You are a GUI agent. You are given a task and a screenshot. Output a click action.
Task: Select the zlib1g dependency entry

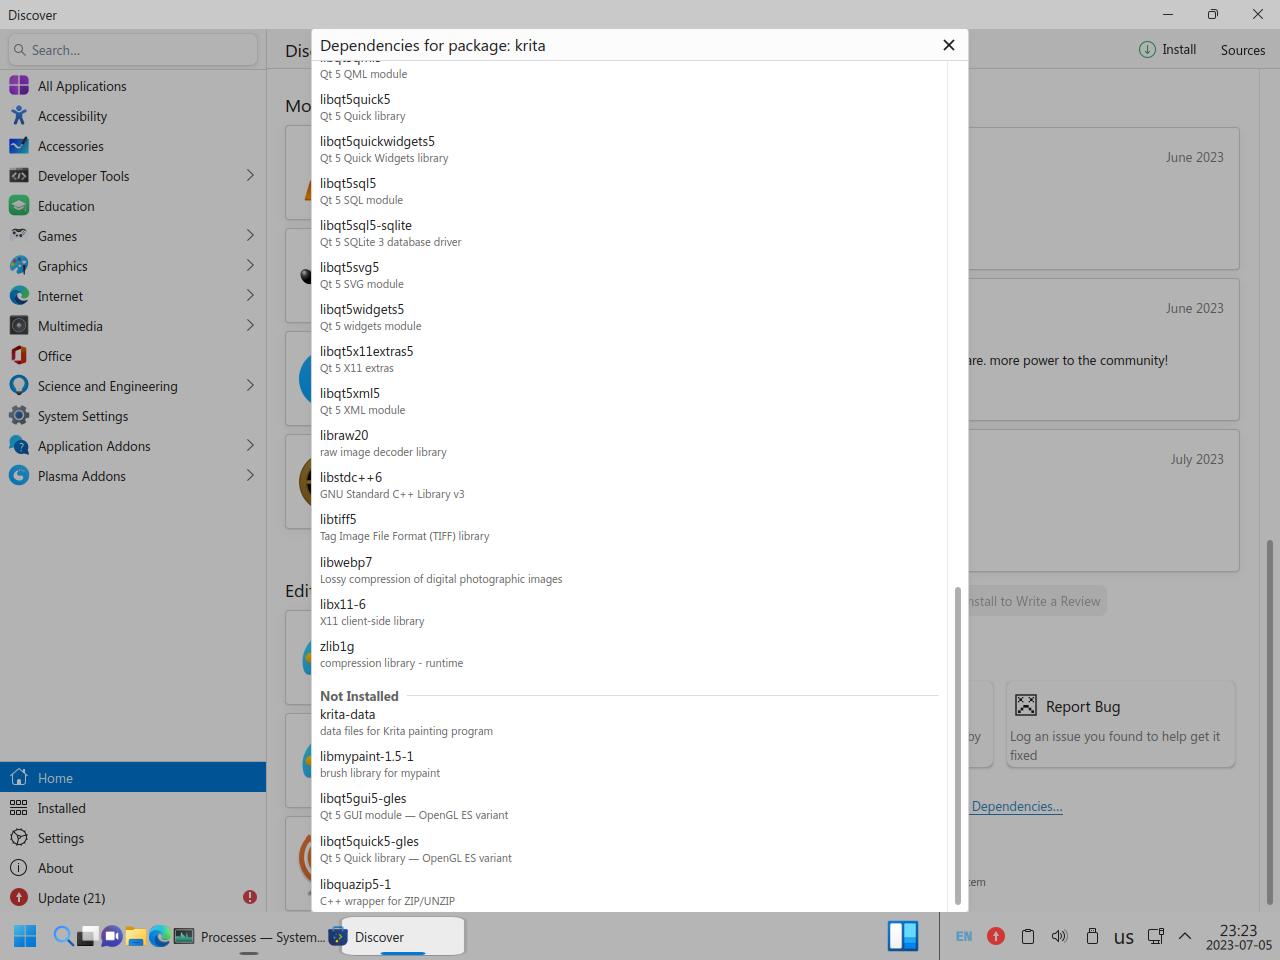tap(629, 654)
